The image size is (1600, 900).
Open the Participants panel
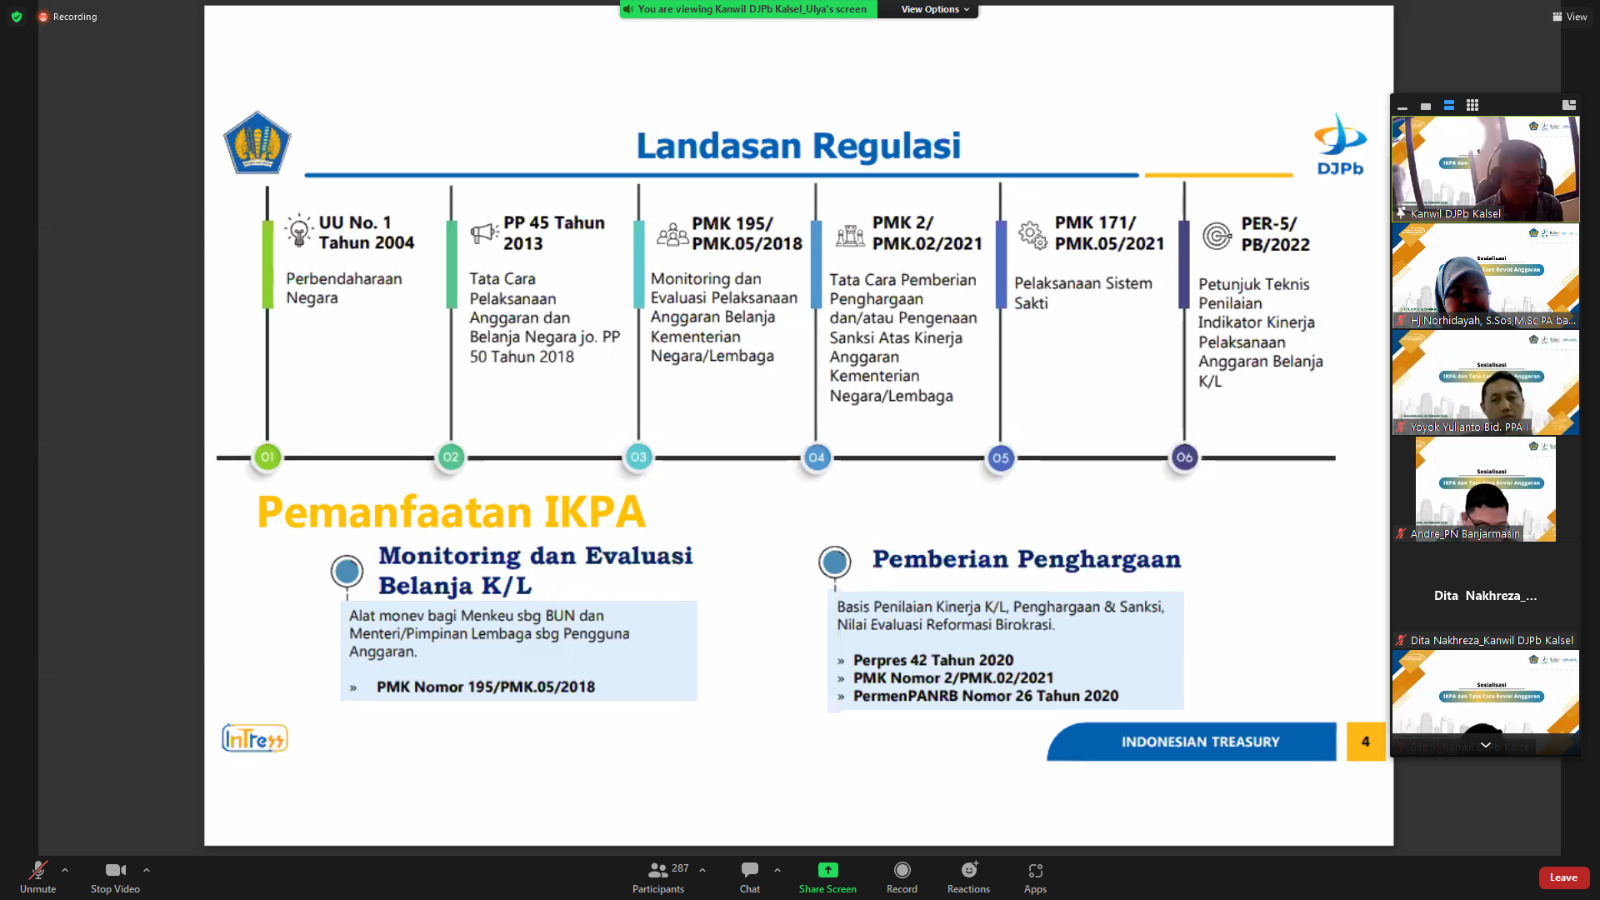(658, 876)
